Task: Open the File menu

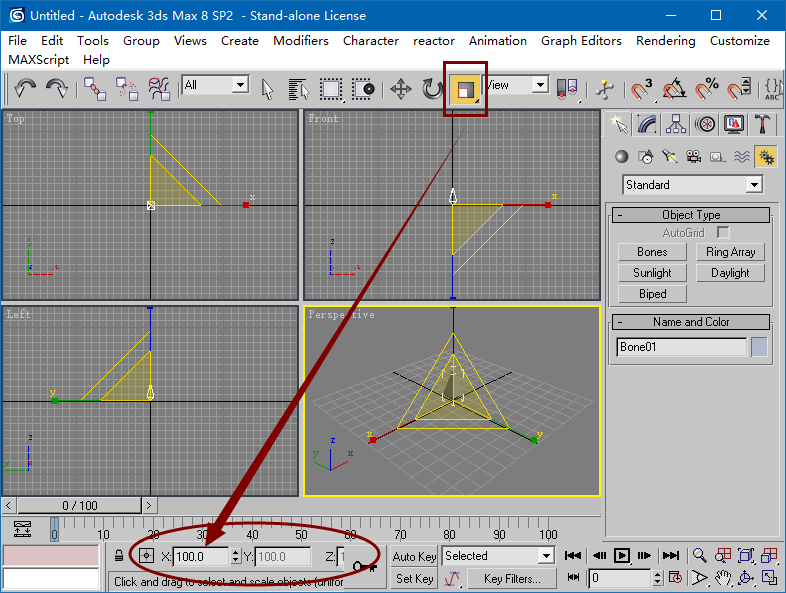Action: [x=18, y=41]
